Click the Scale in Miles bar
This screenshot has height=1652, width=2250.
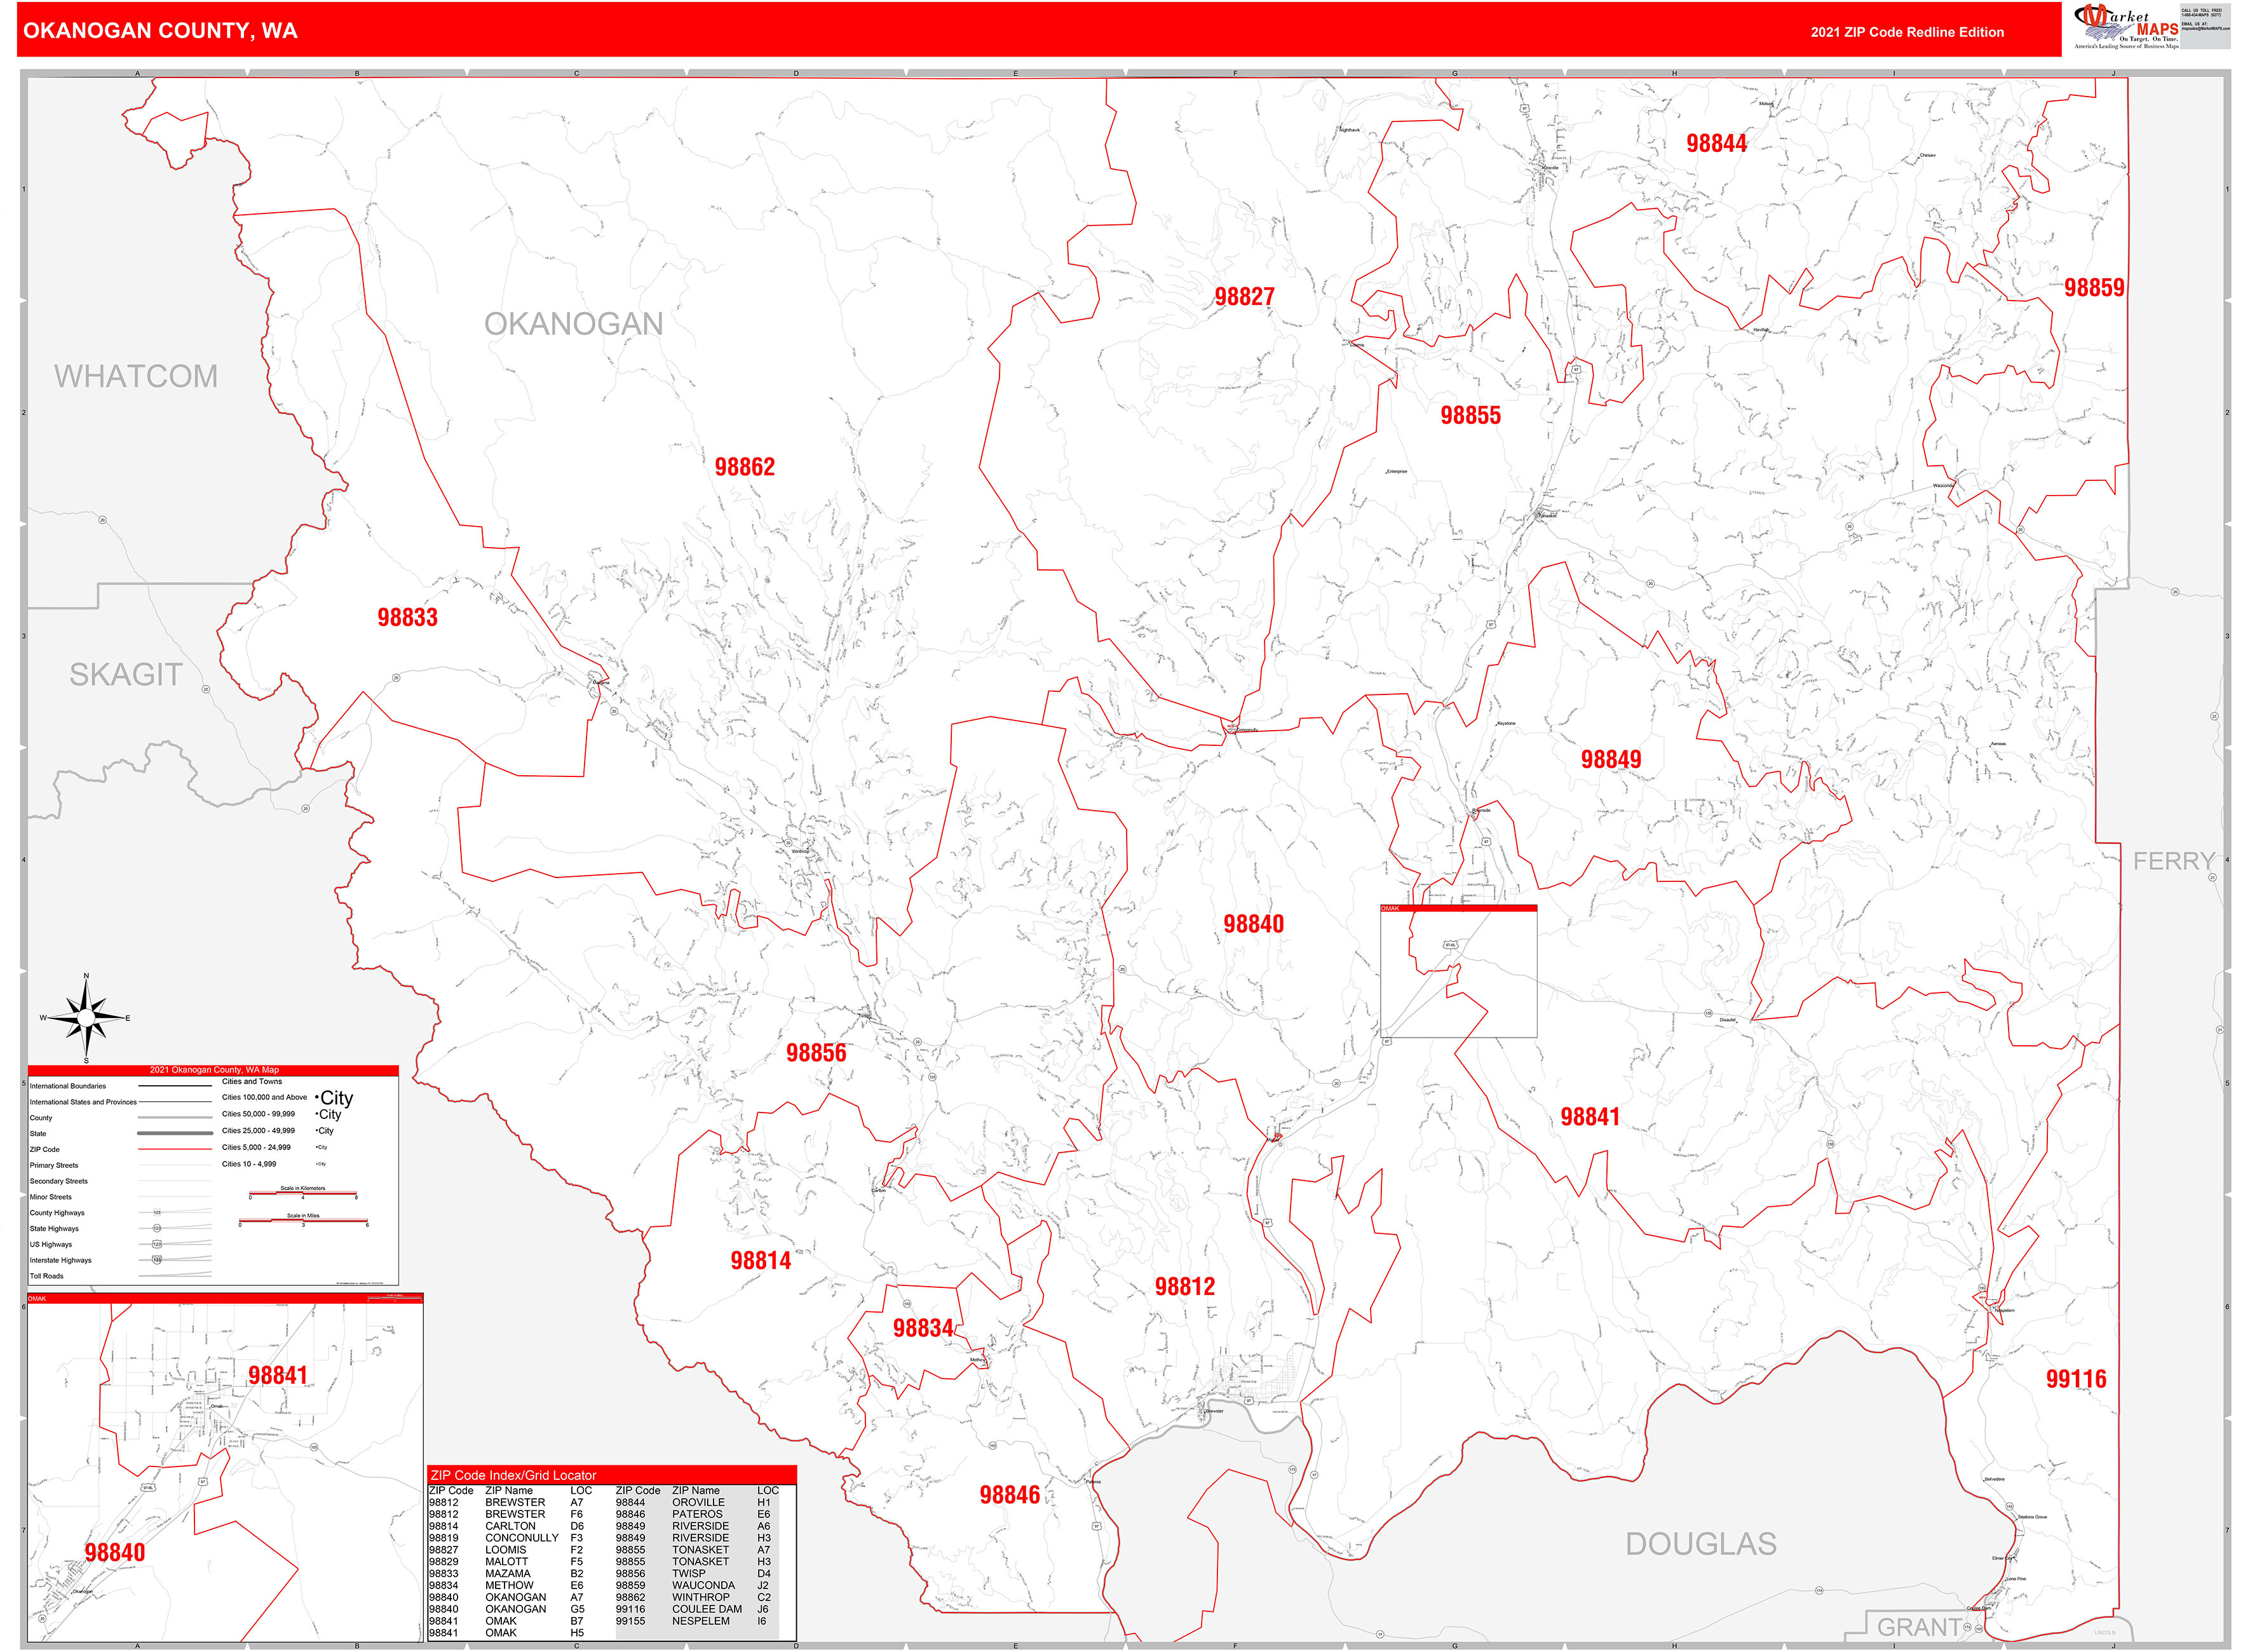pyautogui.click(x=303, y=1221)
